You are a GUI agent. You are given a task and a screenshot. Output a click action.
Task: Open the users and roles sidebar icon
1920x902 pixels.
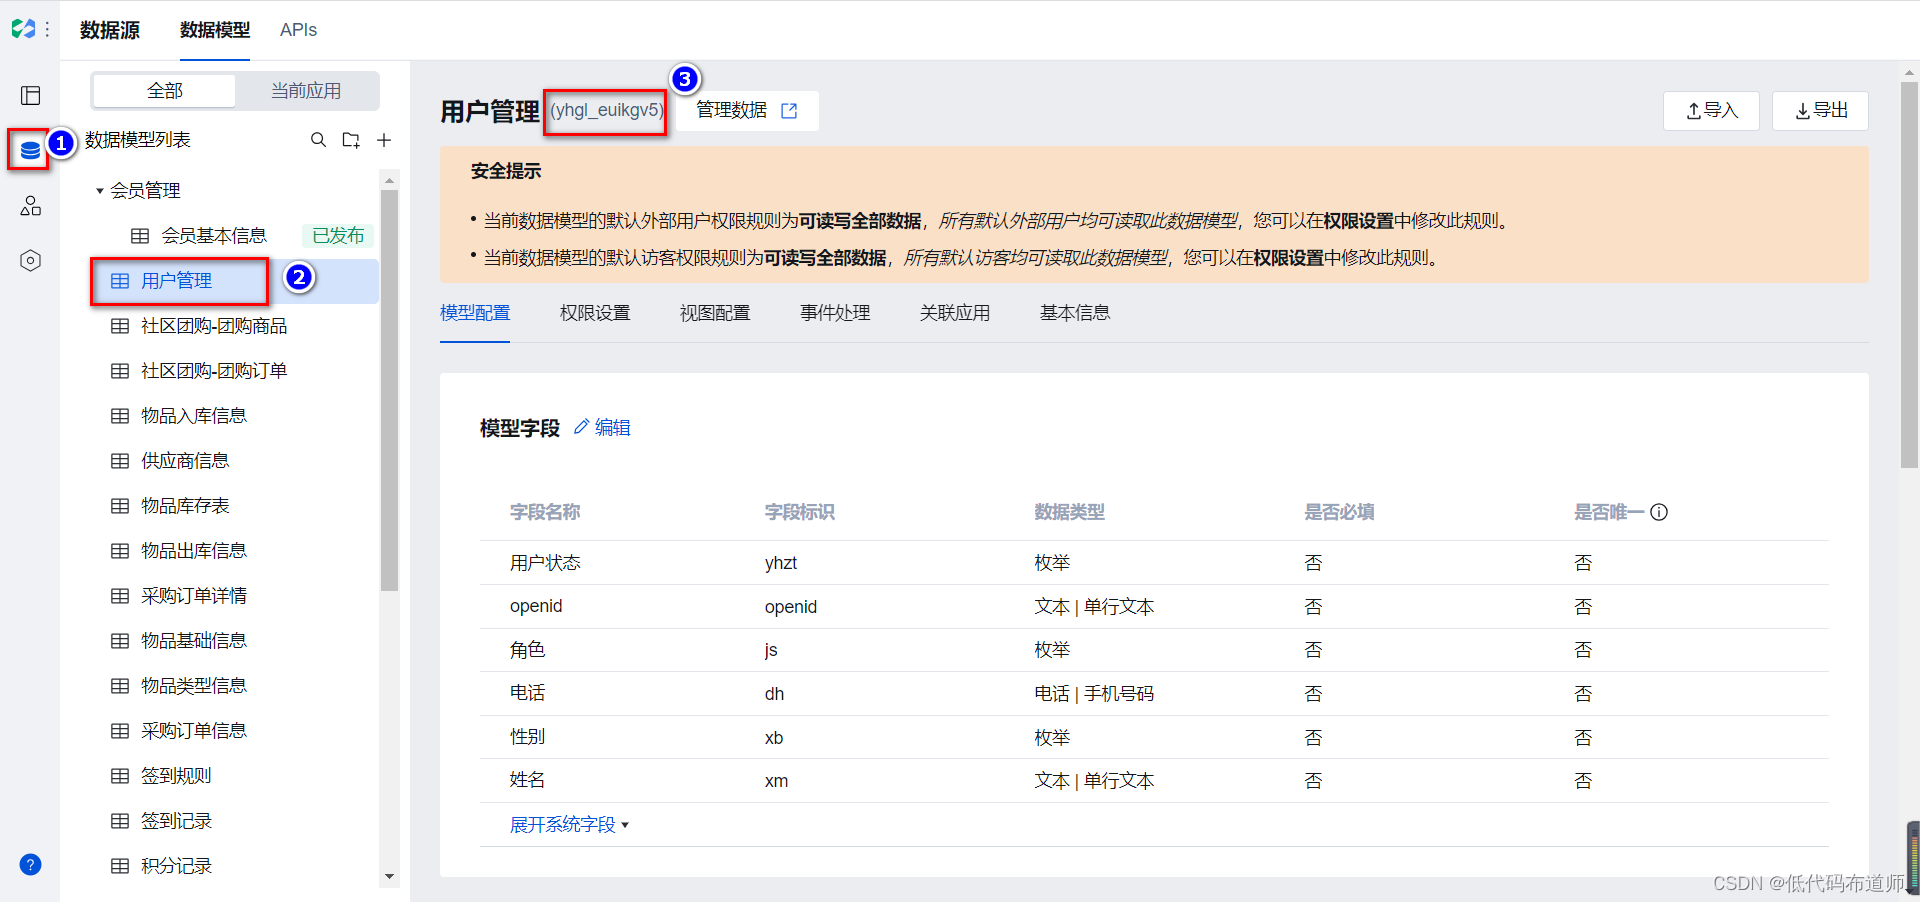pyautogui.click(x=30, y=206)
